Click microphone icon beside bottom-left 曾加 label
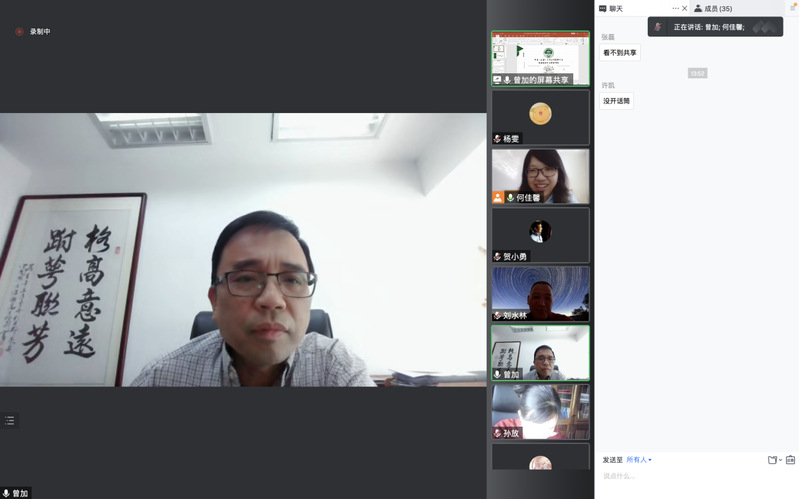Screen dimensions: 799x499 coord(6,493)
